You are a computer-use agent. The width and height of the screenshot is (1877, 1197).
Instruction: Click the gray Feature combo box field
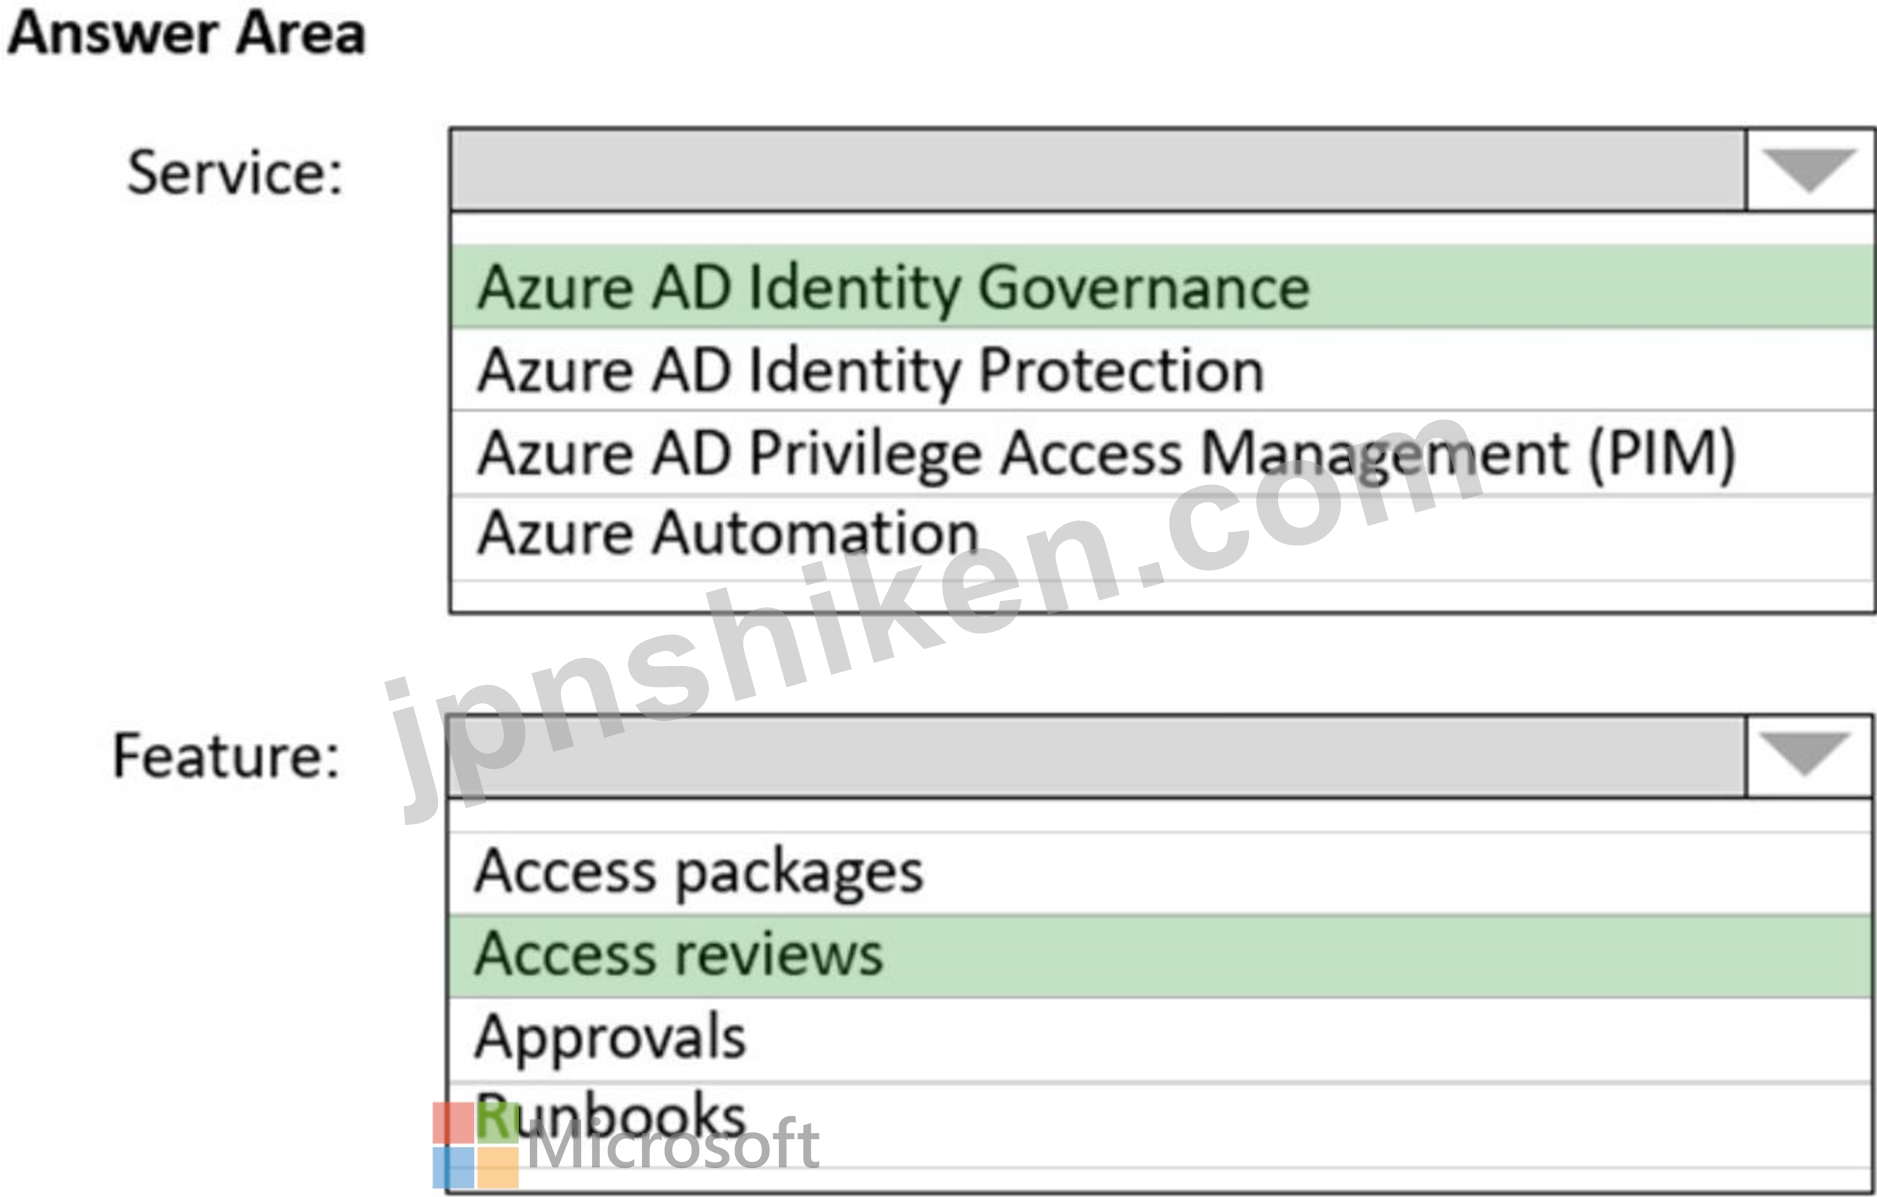1097,756
